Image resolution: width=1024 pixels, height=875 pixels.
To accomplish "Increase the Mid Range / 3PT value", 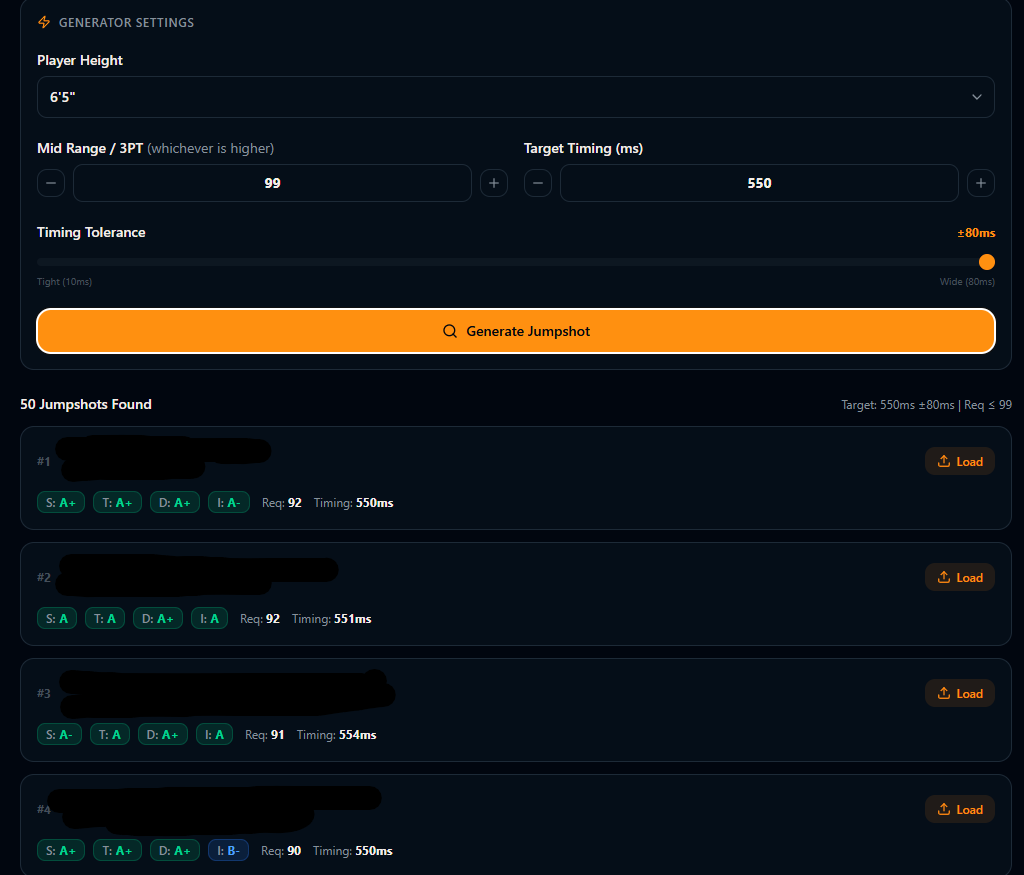I will [x=494, y=183].
